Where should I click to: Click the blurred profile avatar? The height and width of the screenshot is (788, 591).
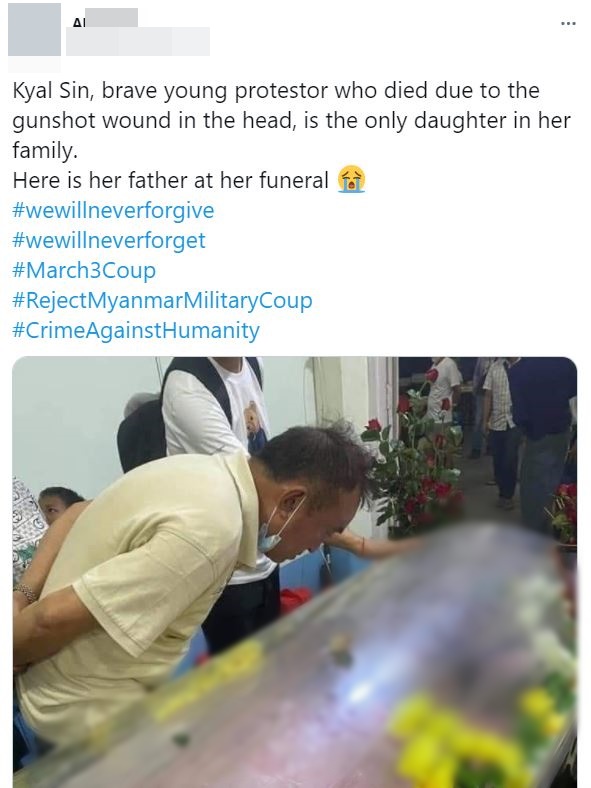[34, 29]
